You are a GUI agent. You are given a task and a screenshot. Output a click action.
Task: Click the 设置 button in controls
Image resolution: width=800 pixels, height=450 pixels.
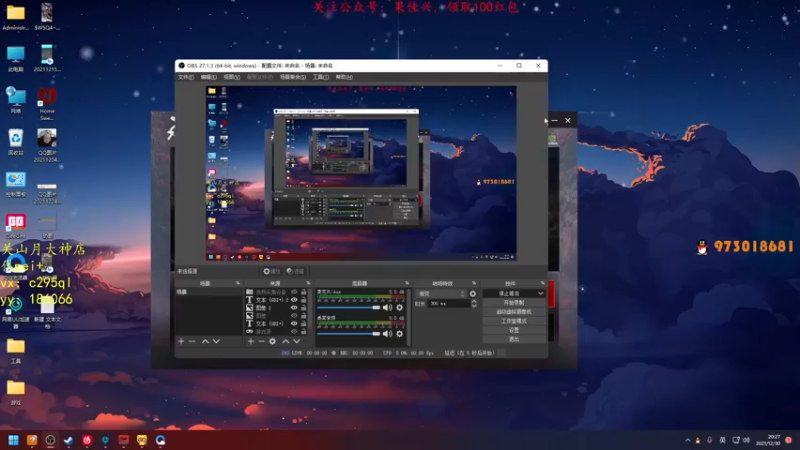514,330
